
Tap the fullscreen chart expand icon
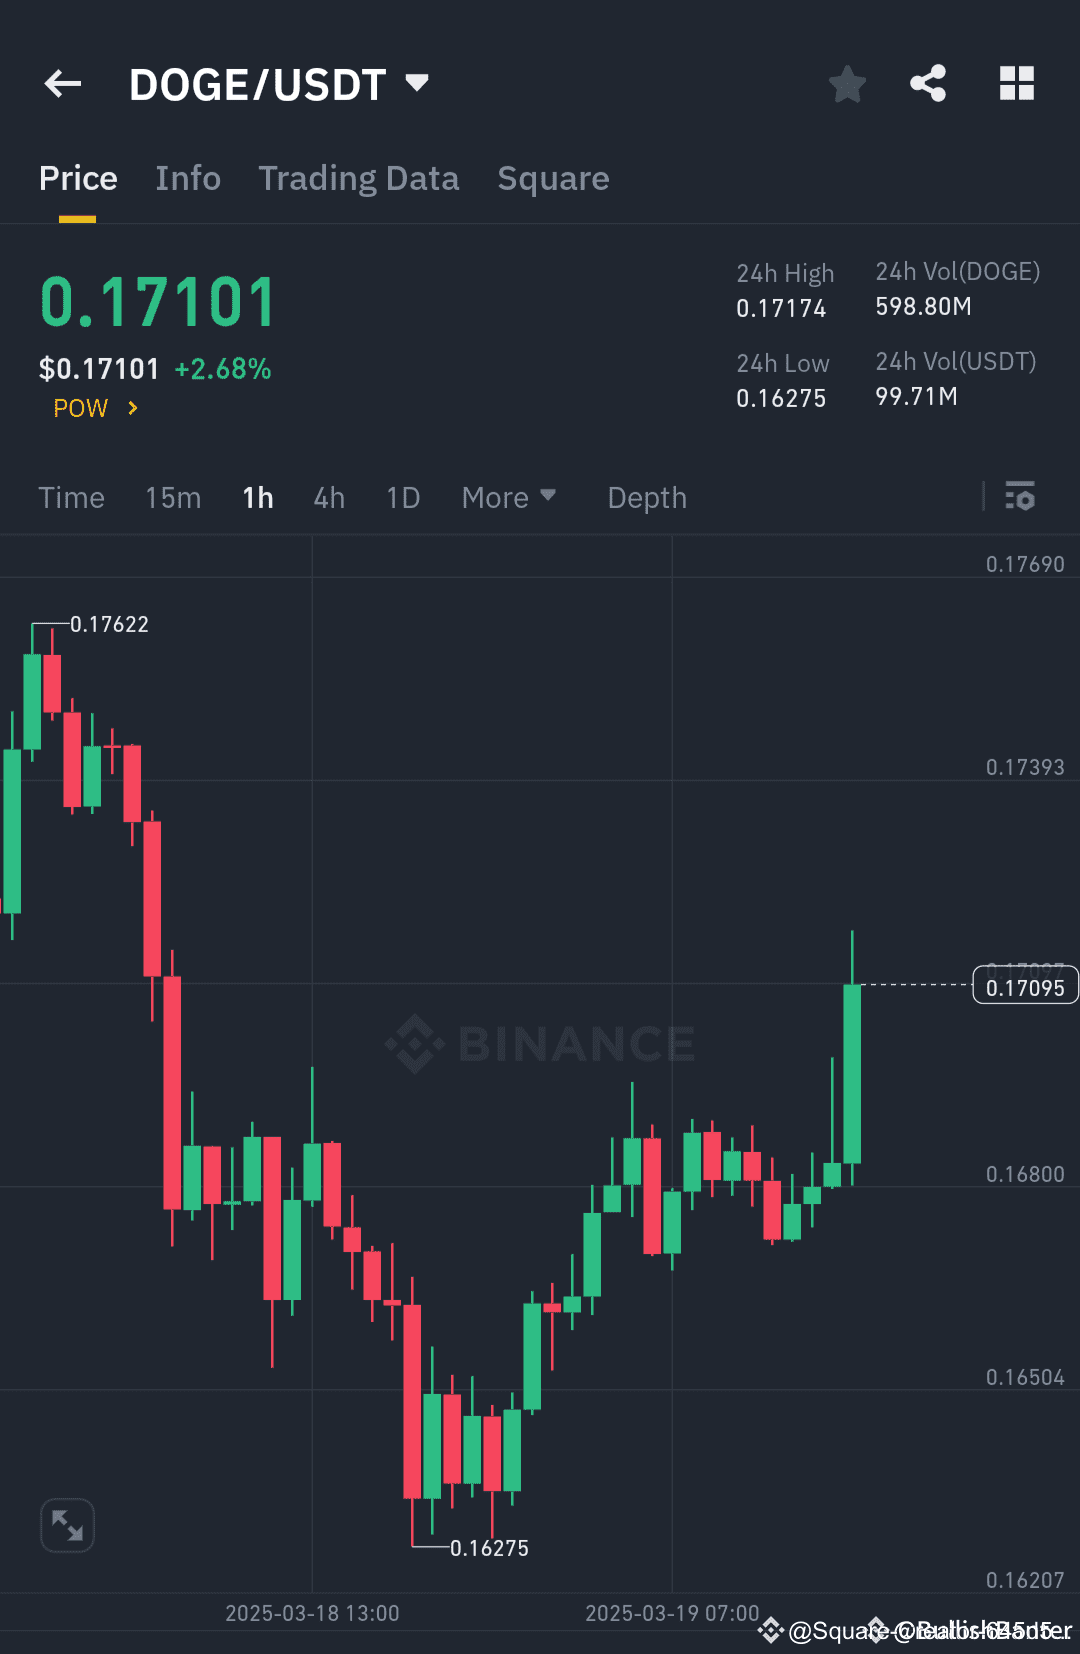(67, 1525)
